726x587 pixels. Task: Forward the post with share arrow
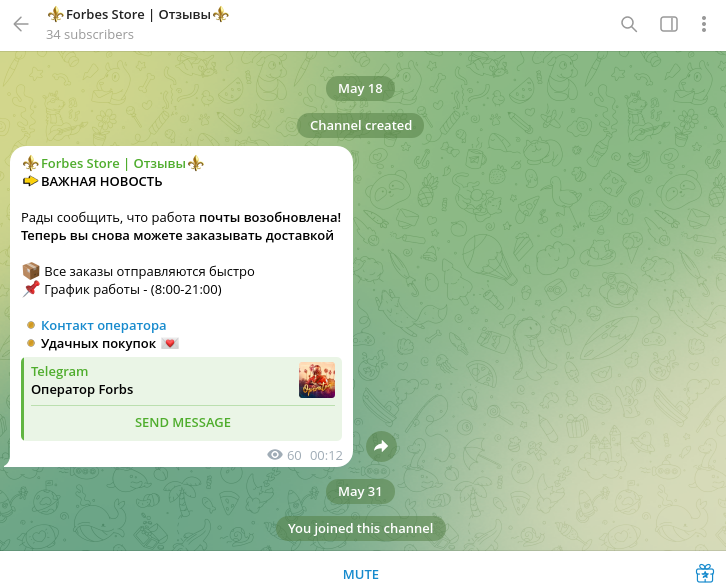pos(381,446)
